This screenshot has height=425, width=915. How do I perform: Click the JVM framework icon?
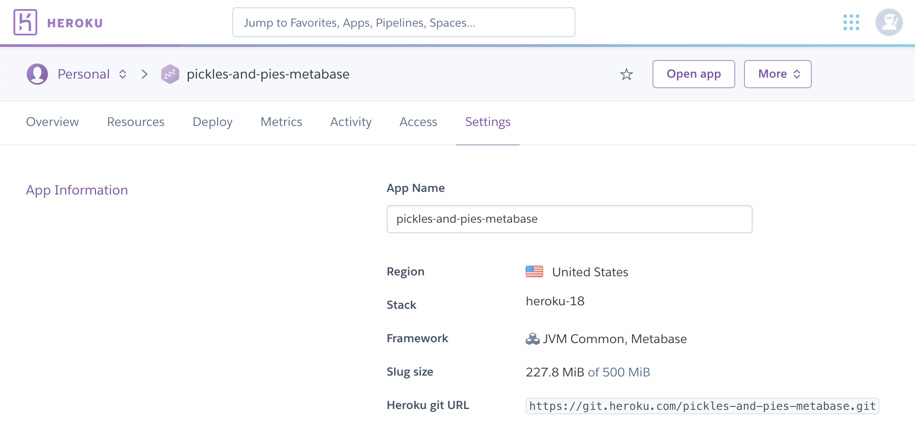pos(532,339)
